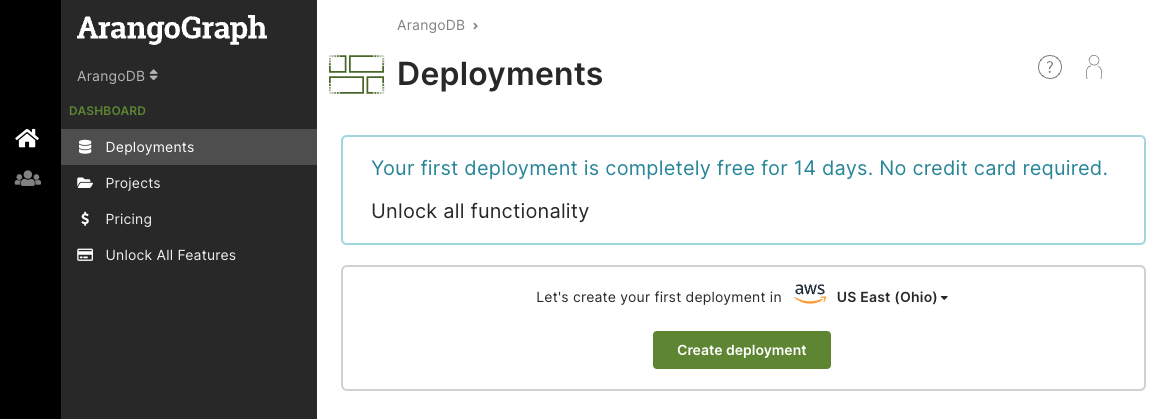Viewport: 1170px width, 419px height.
Task: Click the DASHBOARD section label
Action: coord(107,110)
